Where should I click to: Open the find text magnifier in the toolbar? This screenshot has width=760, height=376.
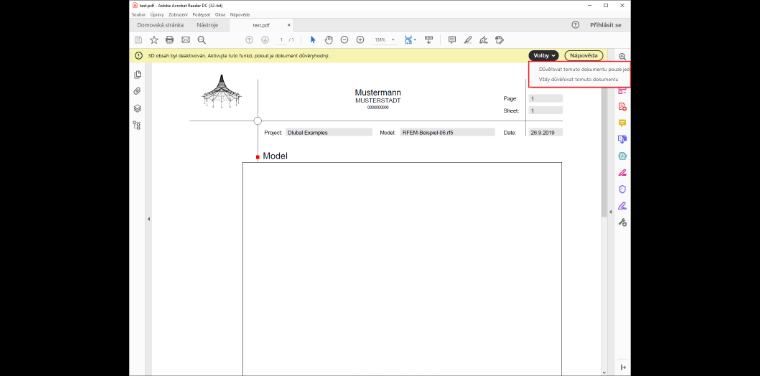pyautogui.click(x=202, y=40)
